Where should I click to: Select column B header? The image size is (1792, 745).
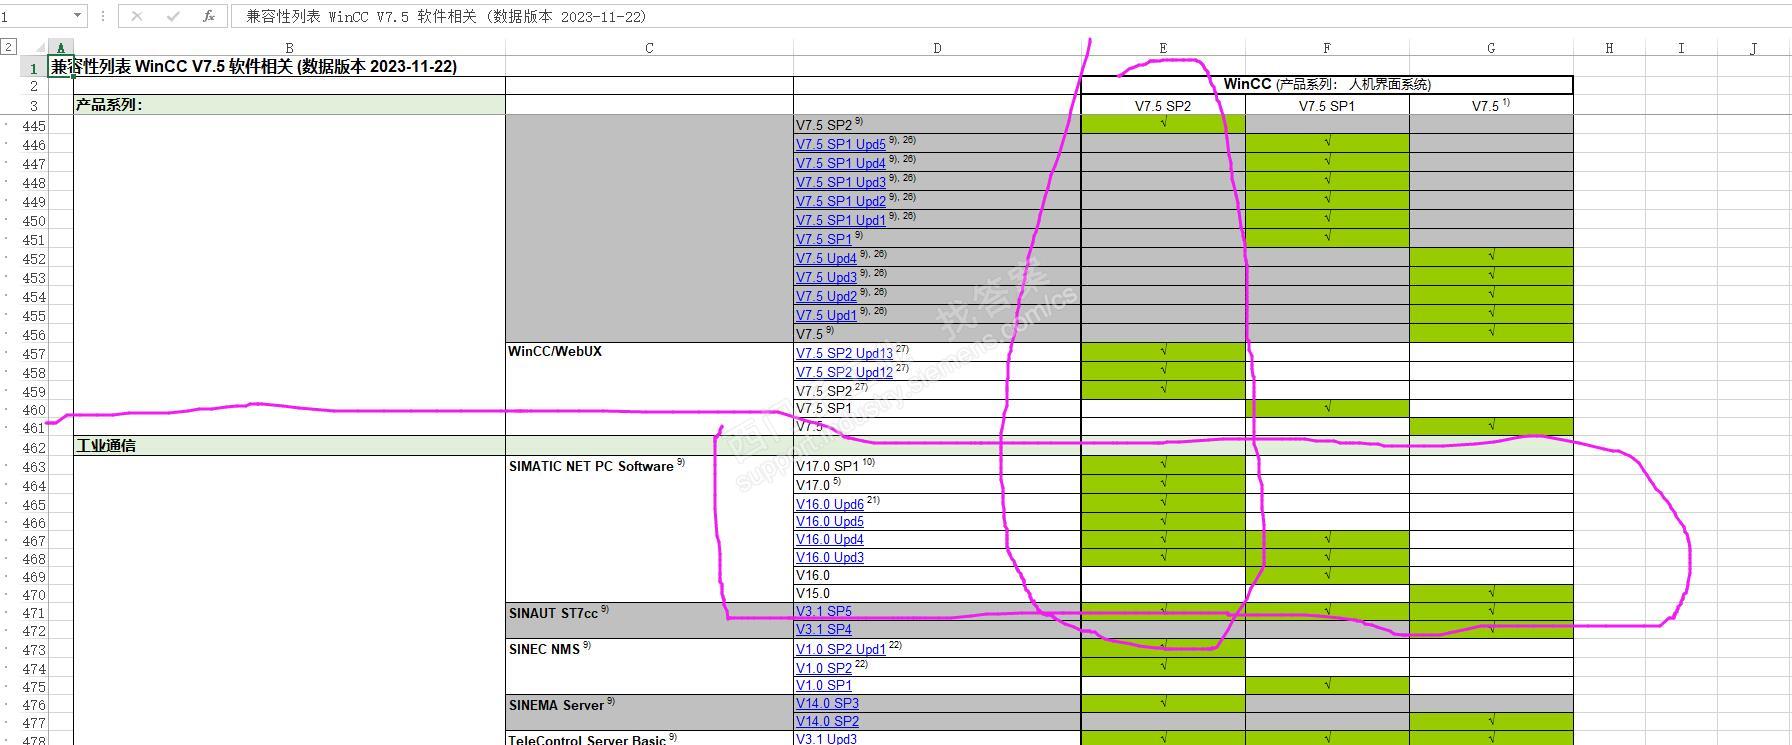coord(289,47)
